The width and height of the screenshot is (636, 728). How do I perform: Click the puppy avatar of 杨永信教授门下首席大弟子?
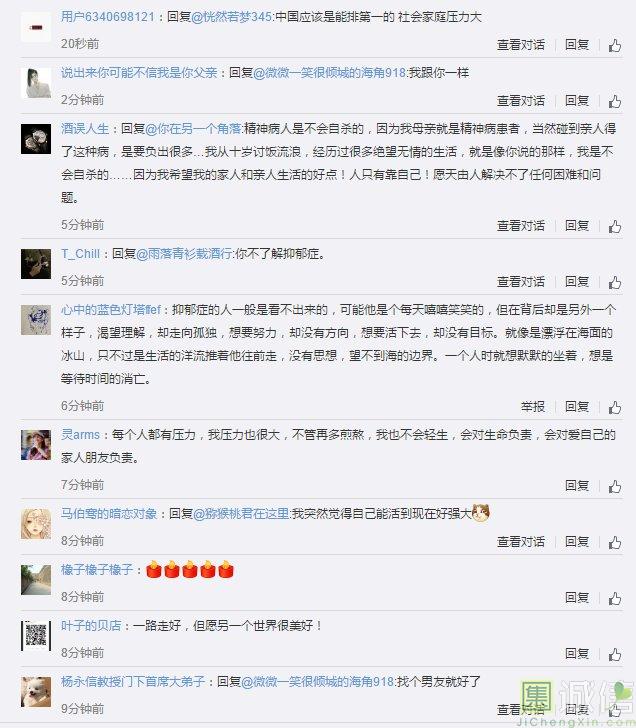pos(36,692)
